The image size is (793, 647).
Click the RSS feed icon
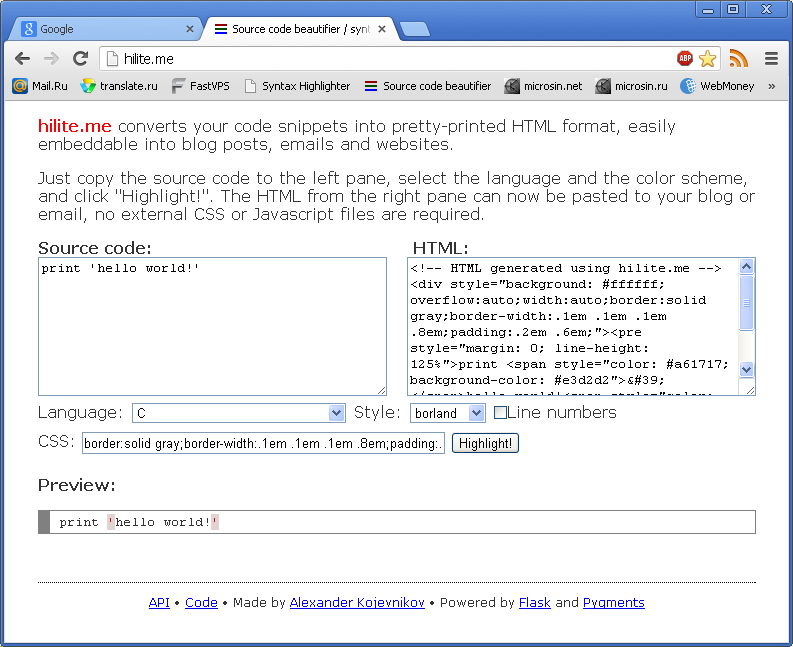pyautogui.click(x=738, y=59)
